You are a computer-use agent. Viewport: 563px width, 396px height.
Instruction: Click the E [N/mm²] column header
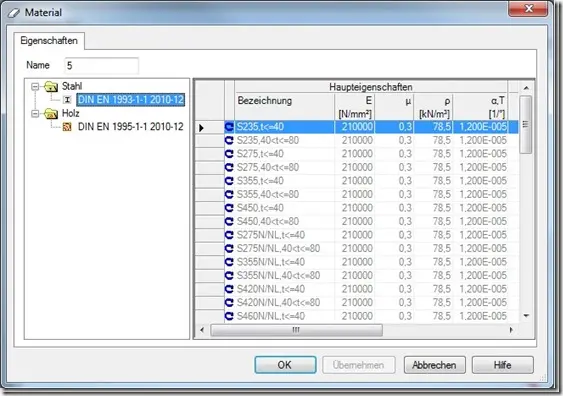[x=354, y=107]
